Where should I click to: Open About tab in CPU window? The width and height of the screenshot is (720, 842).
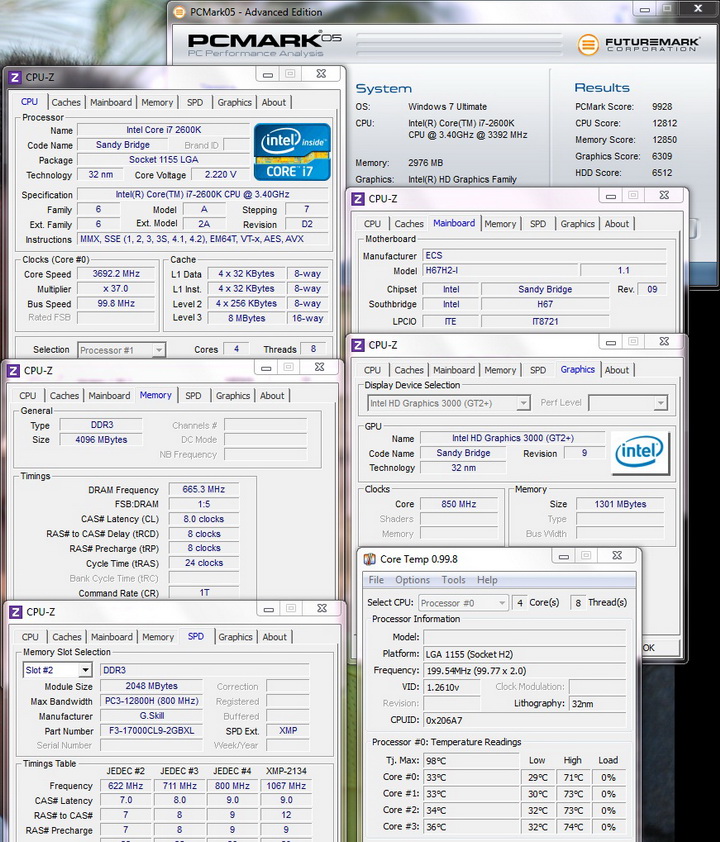[x=274, y=102]
